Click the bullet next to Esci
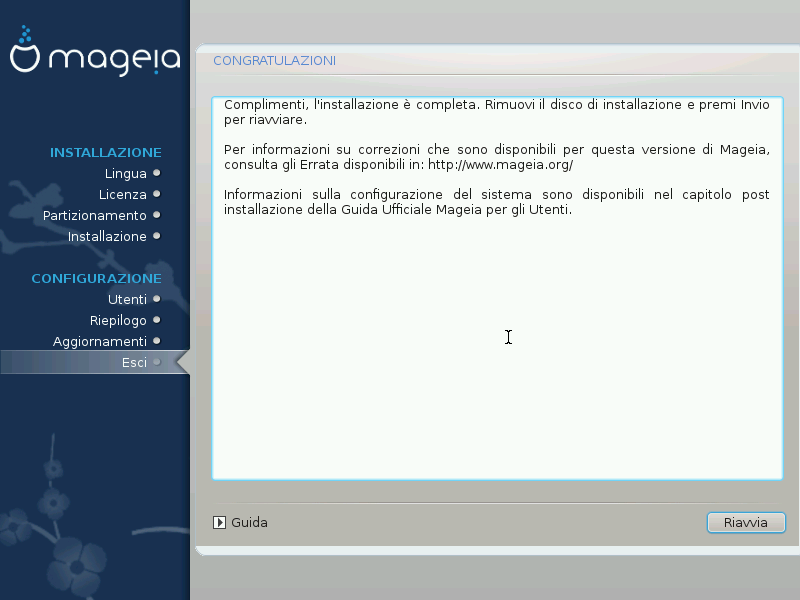Viewport: 800px width, 600px height. [157, 362]
